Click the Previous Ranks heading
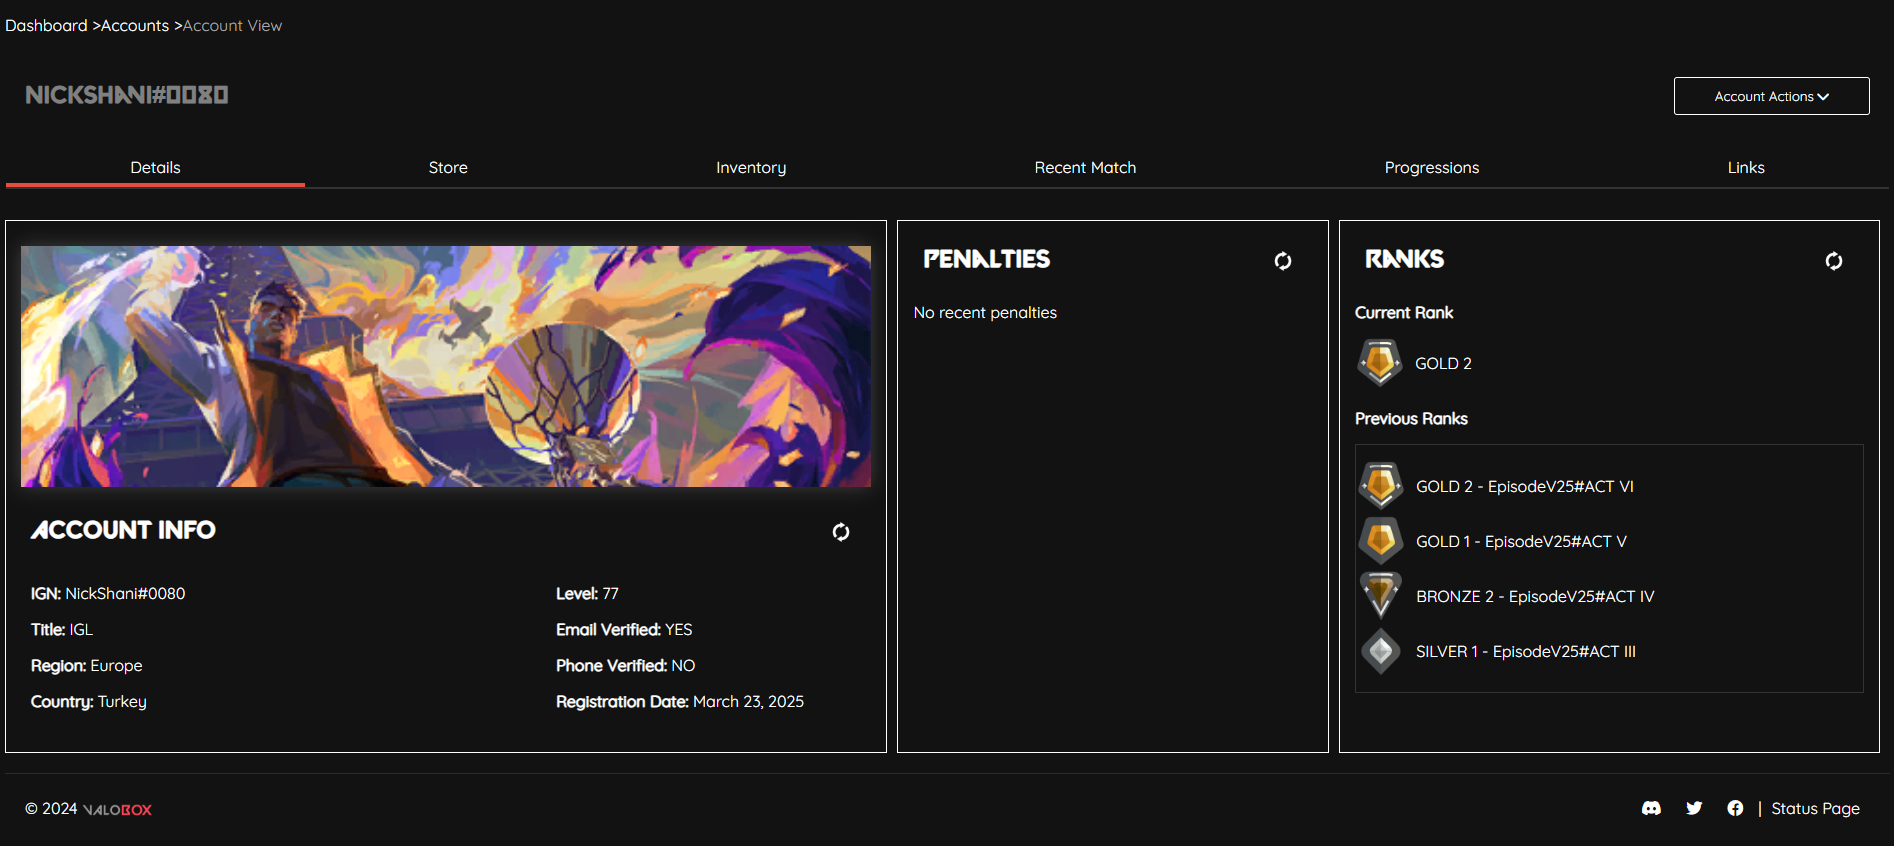 [1411, 418]
